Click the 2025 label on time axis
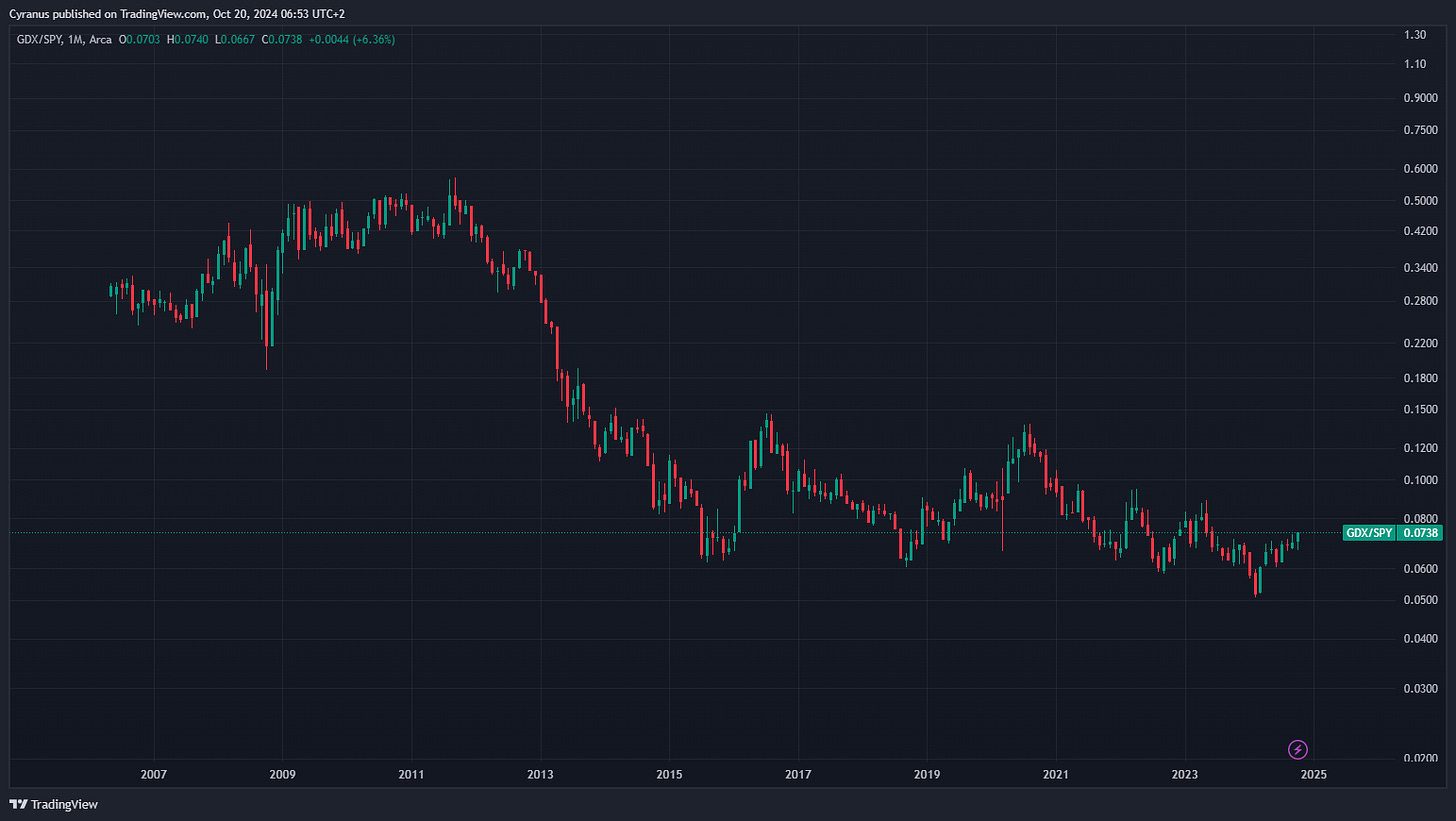 coord(1314,774)
